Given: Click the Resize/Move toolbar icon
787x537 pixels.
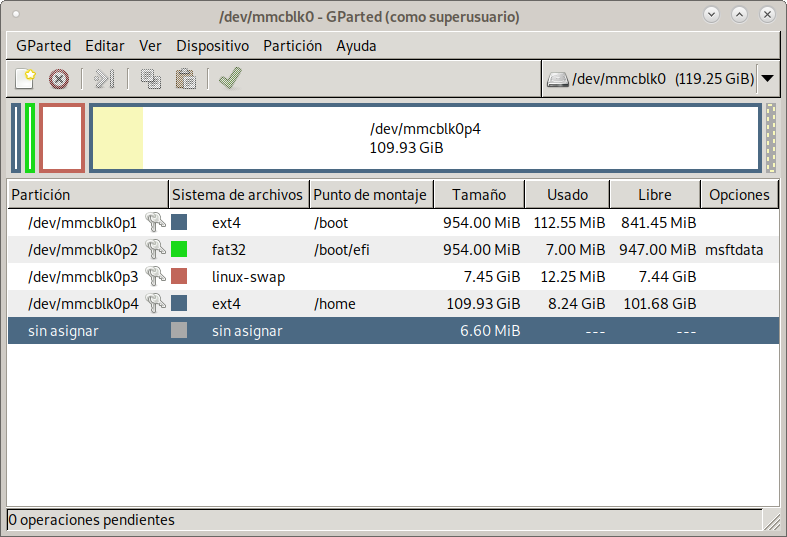Looking at the screenshot, I should 104,79.
